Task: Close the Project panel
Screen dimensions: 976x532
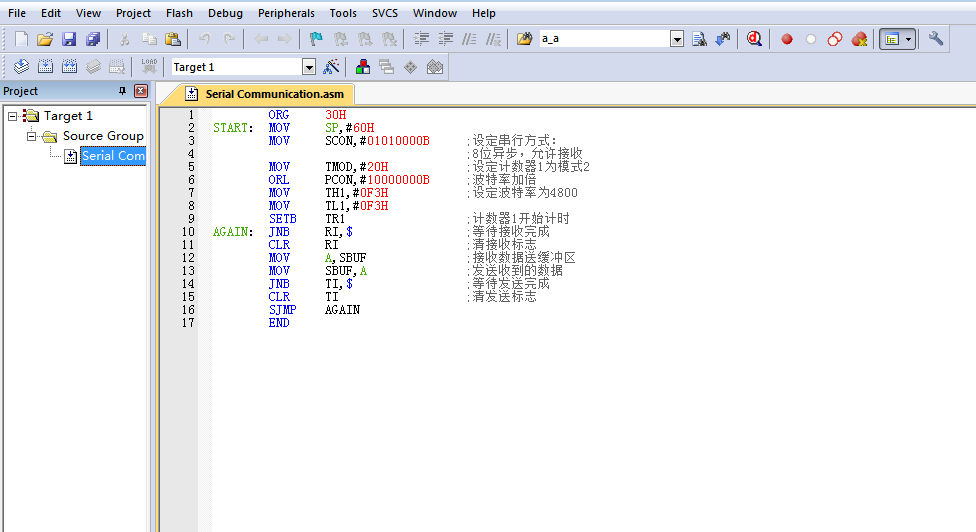Action: [x=141, y=91]
